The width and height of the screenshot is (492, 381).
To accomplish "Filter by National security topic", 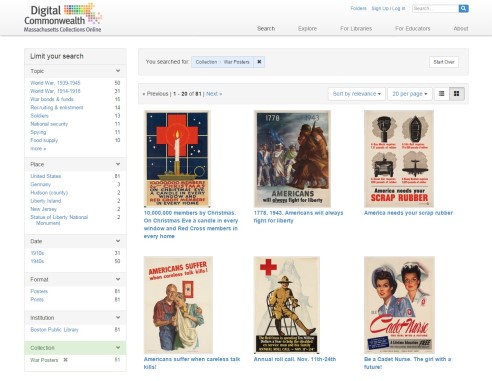I will tap(49, 124).
